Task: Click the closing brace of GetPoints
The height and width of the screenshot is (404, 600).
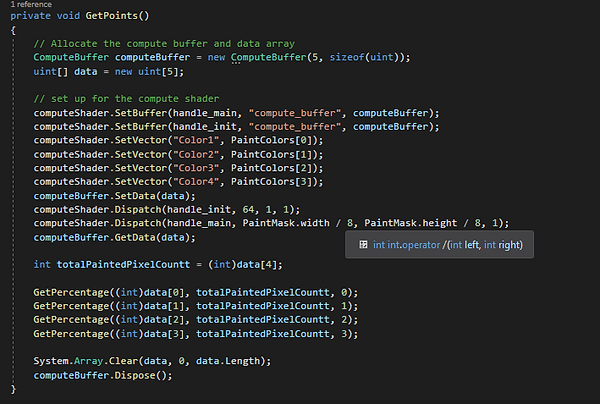Action: [13, 389]
